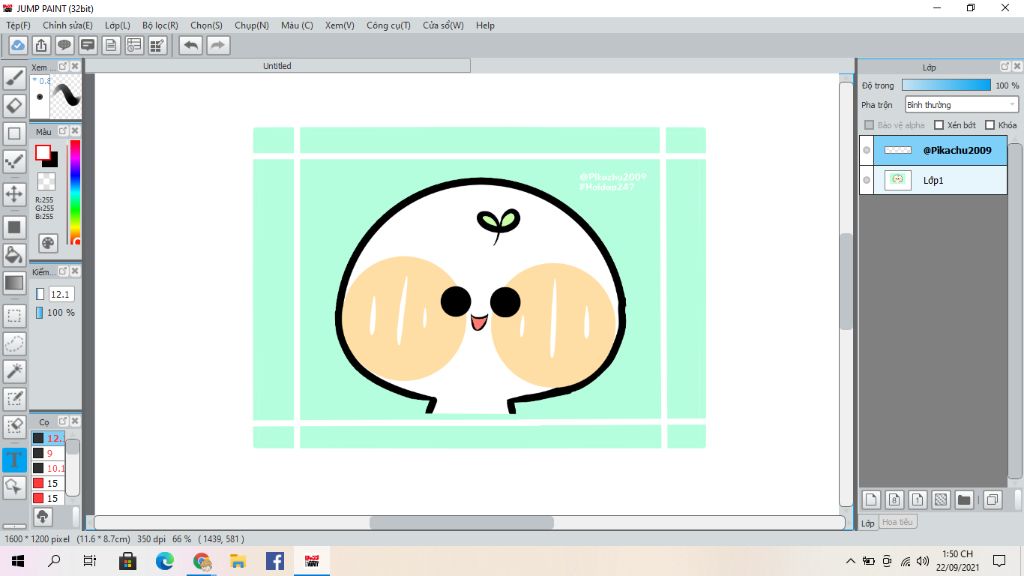Open the Xem(V) menu
1024x576 pixels.
click(340, 25)
